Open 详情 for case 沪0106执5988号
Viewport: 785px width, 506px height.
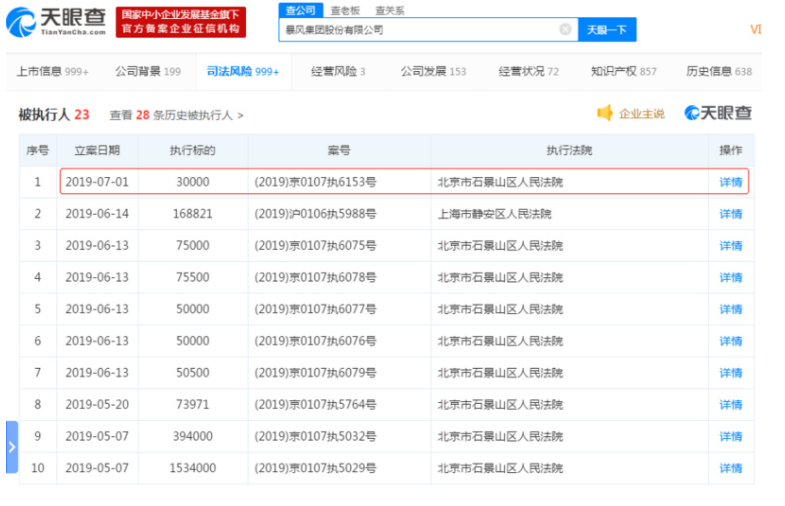point(730,214)
